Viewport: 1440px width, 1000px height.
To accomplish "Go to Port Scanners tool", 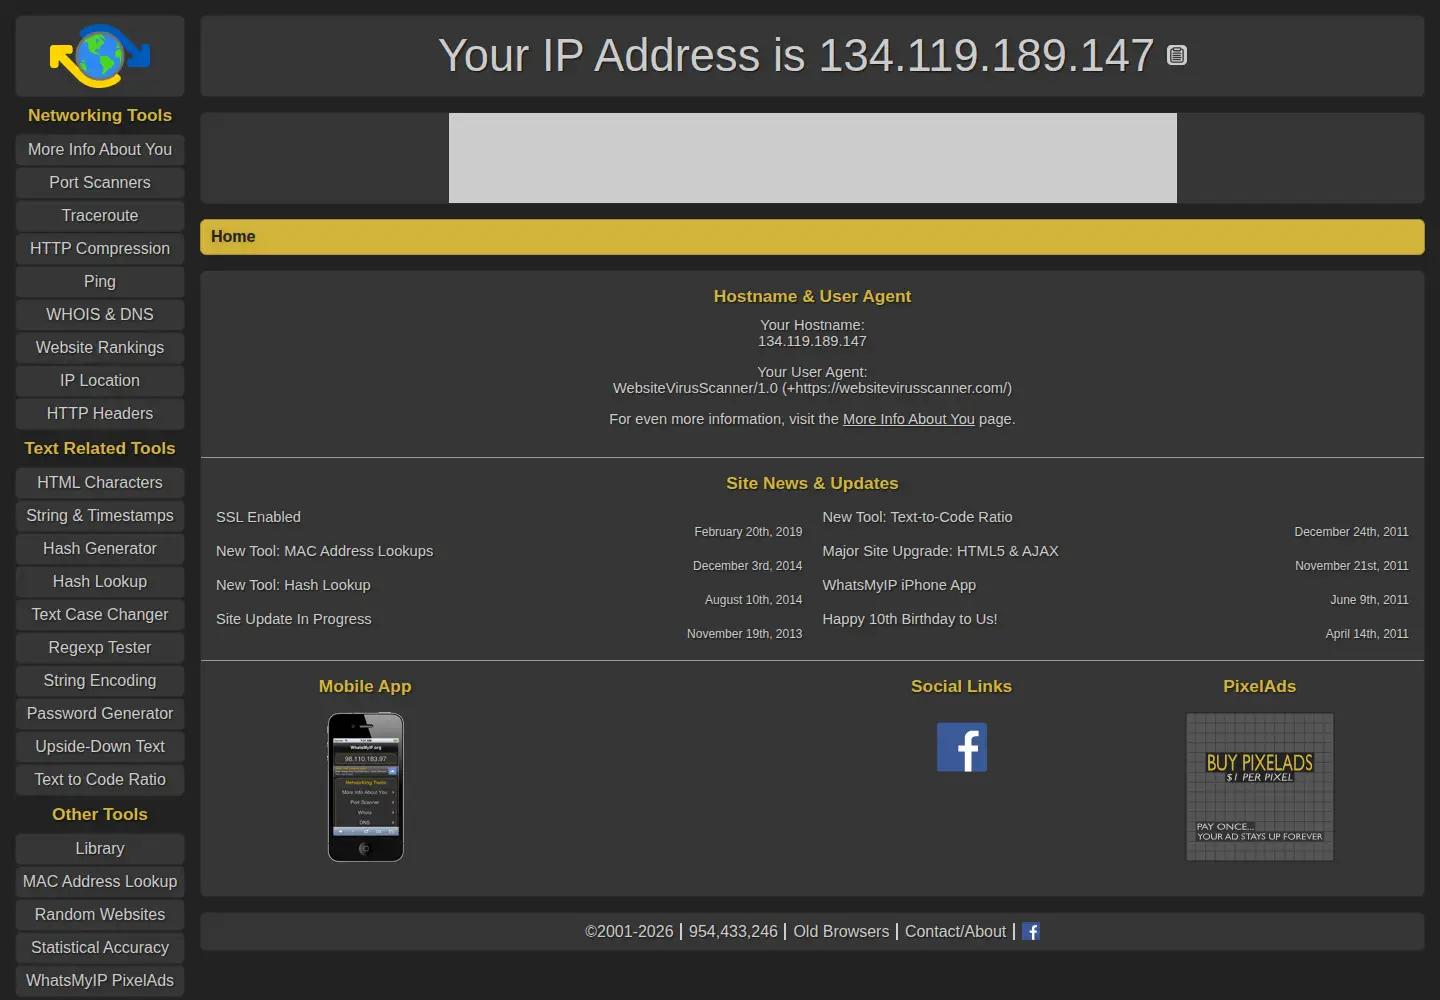I will point(100,182).
